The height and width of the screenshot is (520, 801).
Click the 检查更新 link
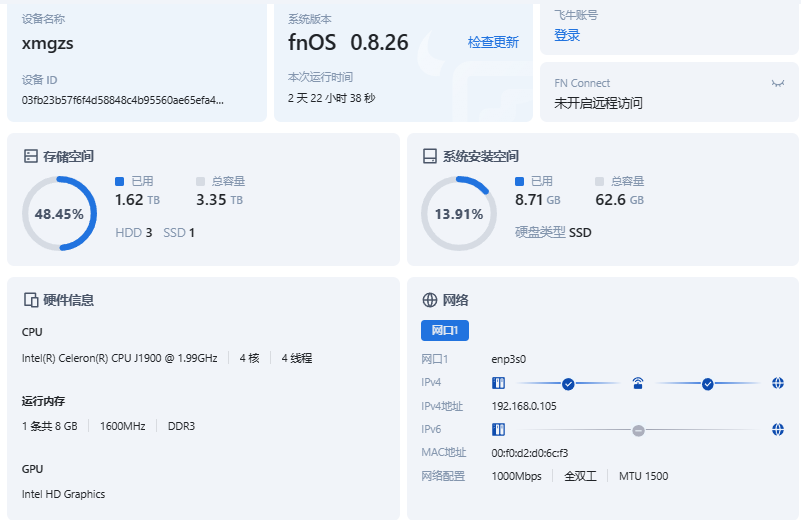click(493, 42)
